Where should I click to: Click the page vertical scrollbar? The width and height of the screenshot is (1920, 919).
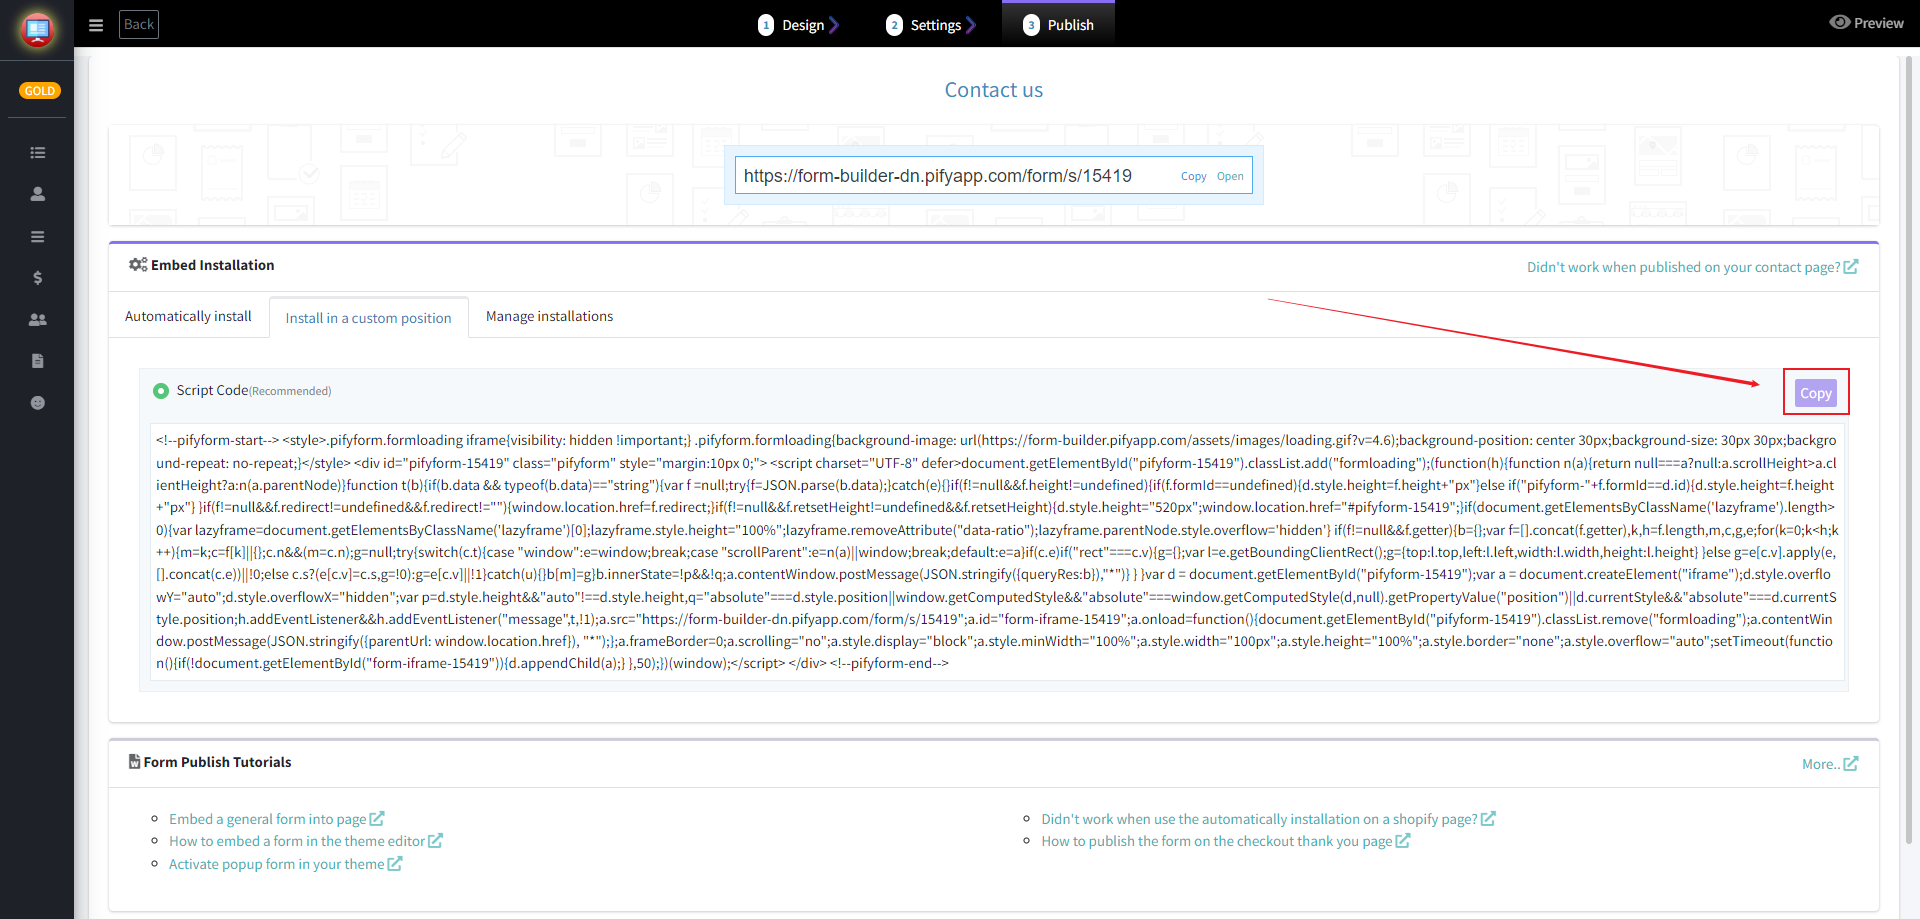[x=1908, y=450]
